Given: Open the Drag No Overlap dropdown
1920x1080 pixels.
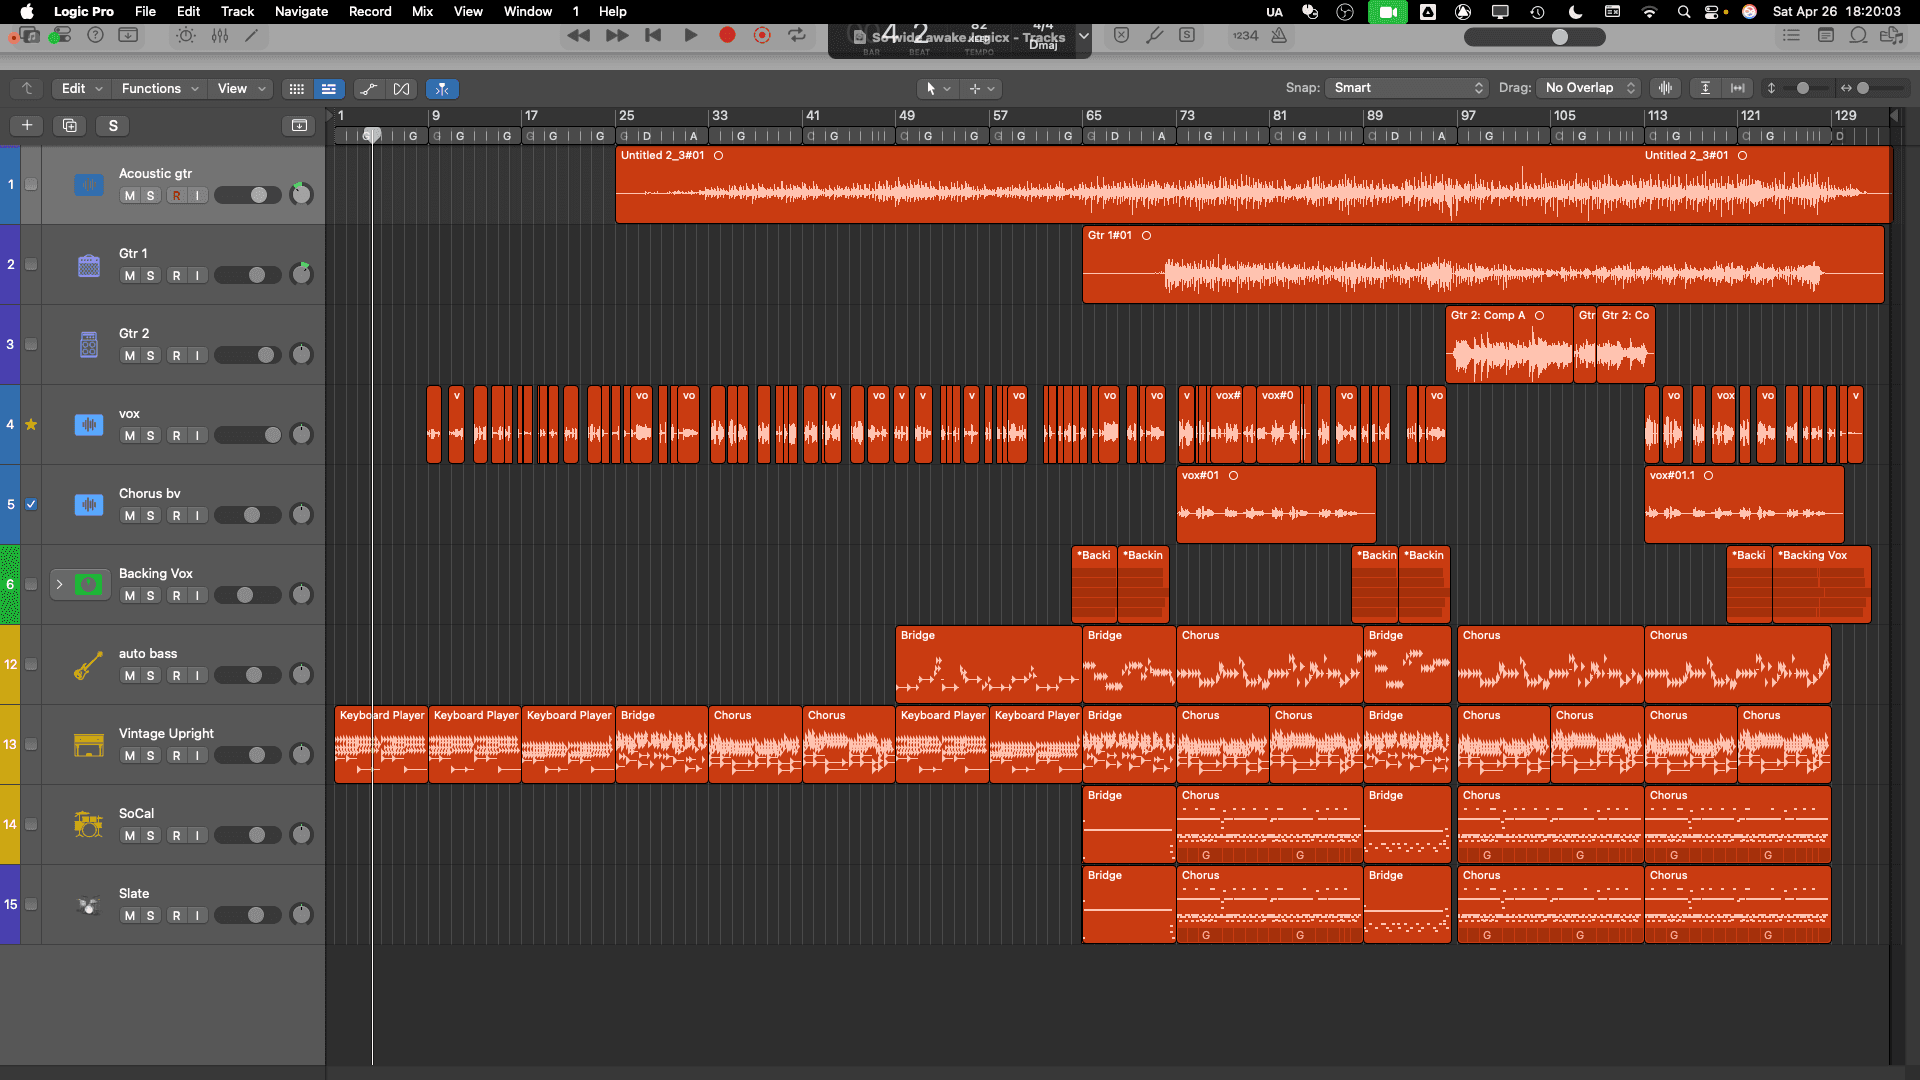Looking at the screenshot, I should coord(1589,88).
